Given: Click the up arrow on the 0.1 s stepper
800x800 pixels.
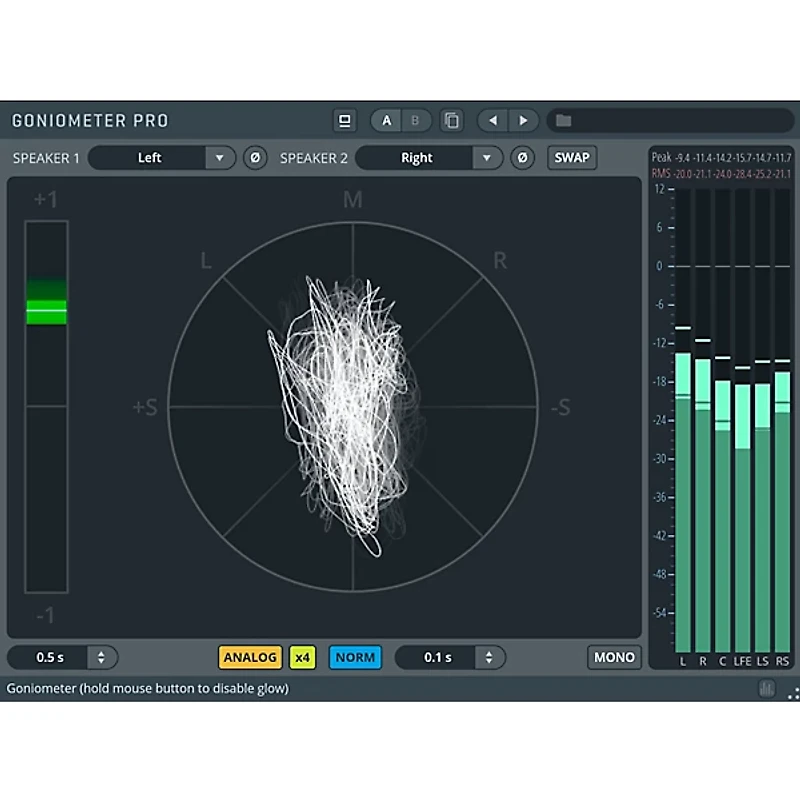Looking at the screenshot, I should (489, 652).
